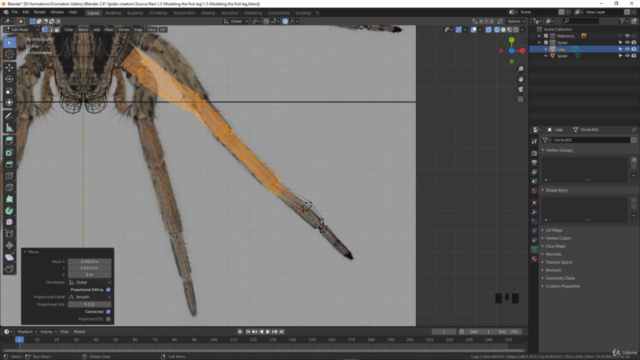The image size is (640, 360).
Task: Click the outliner search field
Action: [x=582, y=21]
